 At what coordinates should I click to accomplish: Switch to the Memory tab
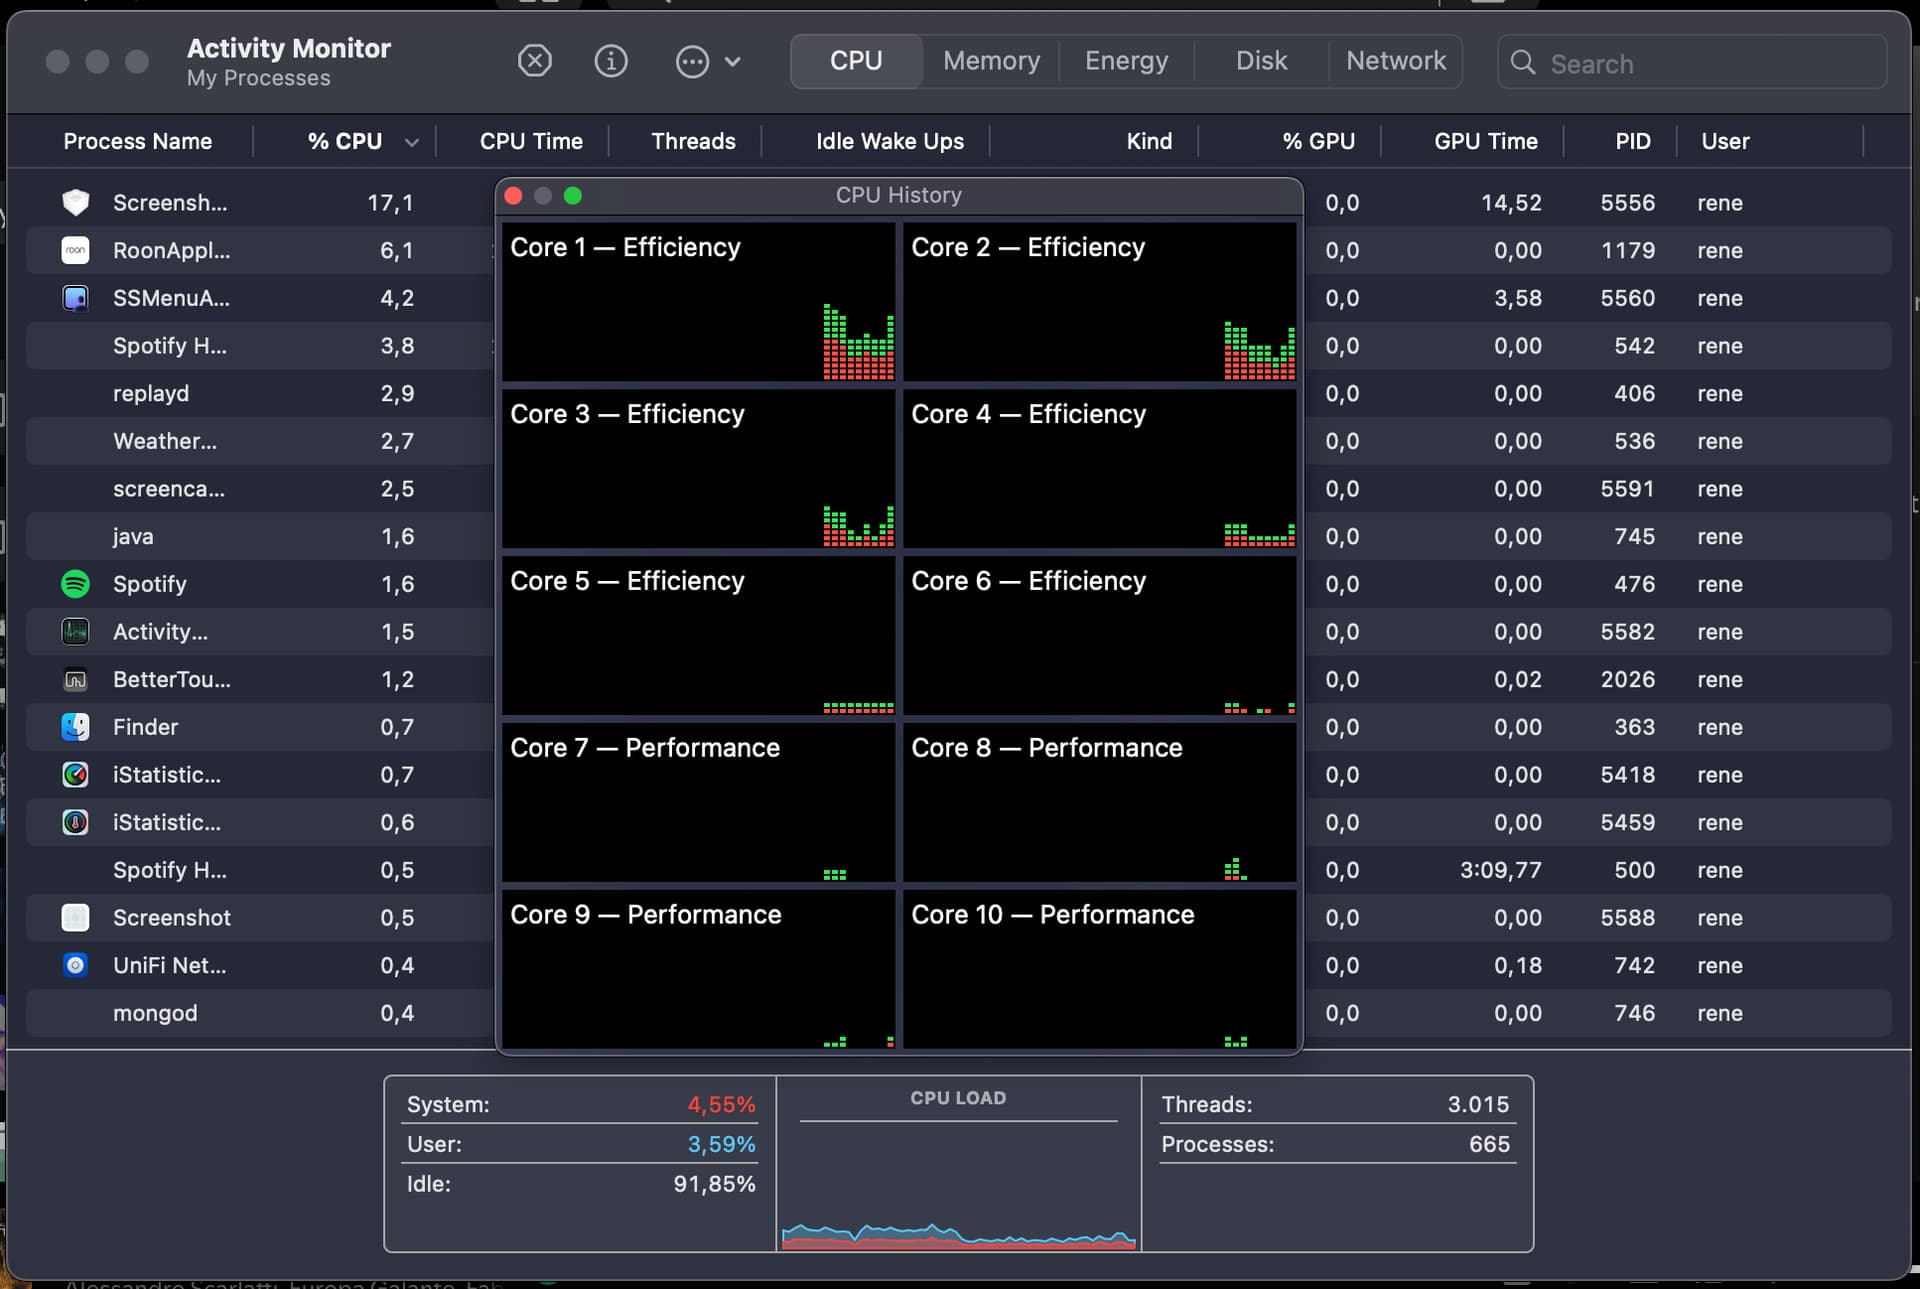(991, 61)
